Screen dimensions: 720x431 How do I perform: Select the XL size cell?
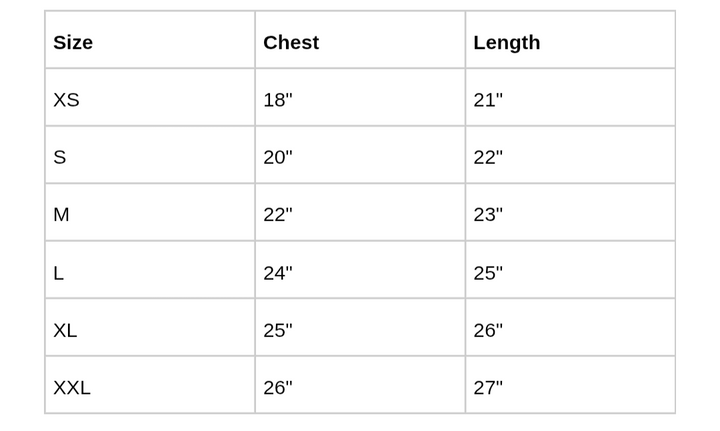click(x=65, y=329)
